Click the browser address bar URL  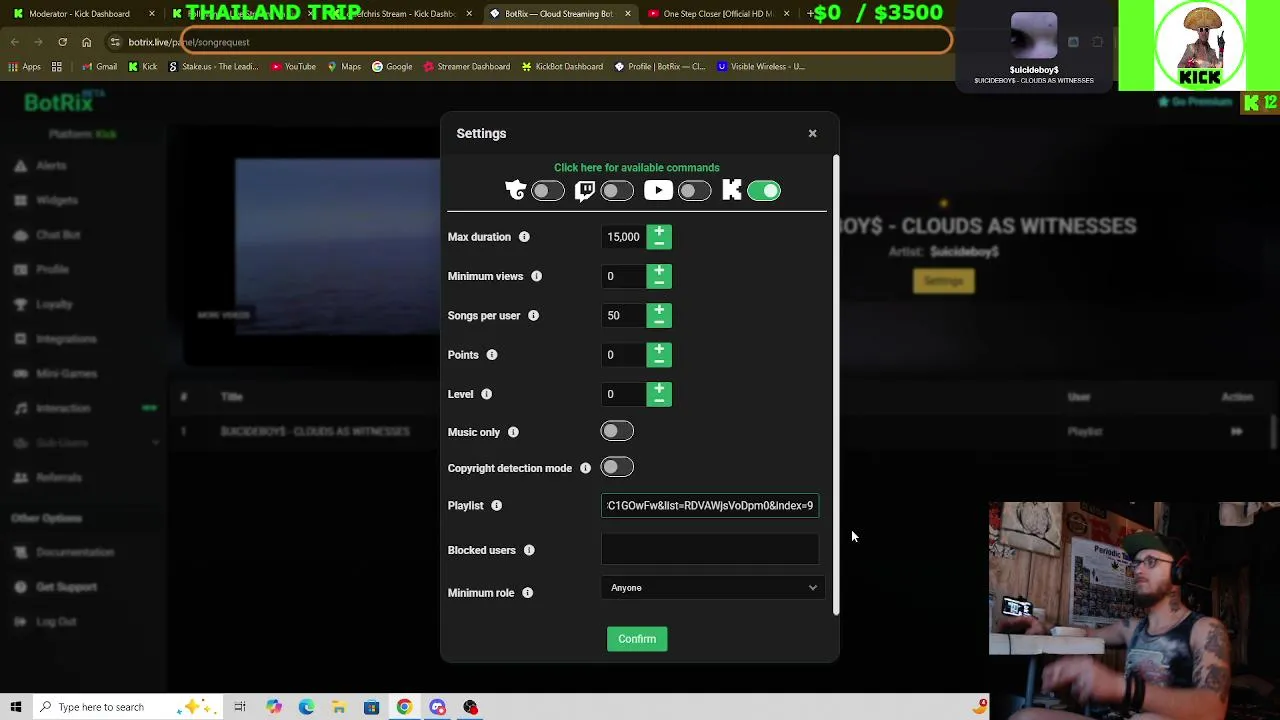pos(189,42)
